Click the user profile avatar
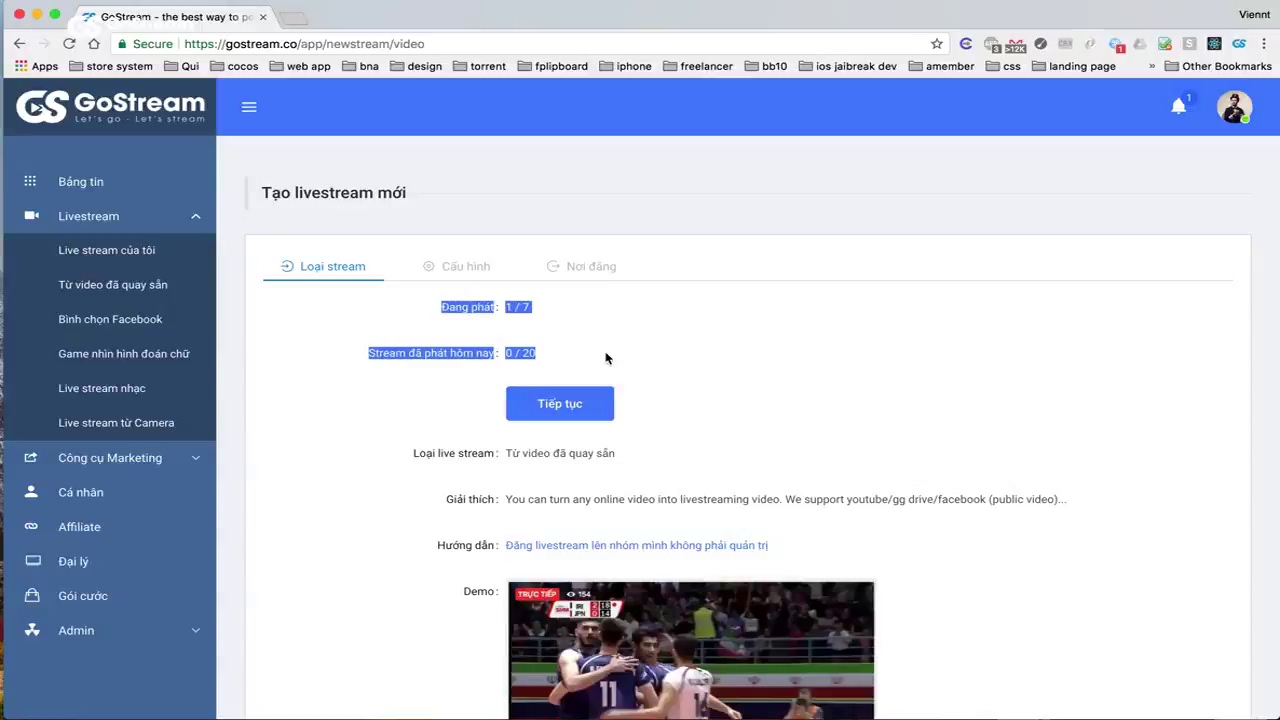 pyautogui.click(x=1234, y=107)
